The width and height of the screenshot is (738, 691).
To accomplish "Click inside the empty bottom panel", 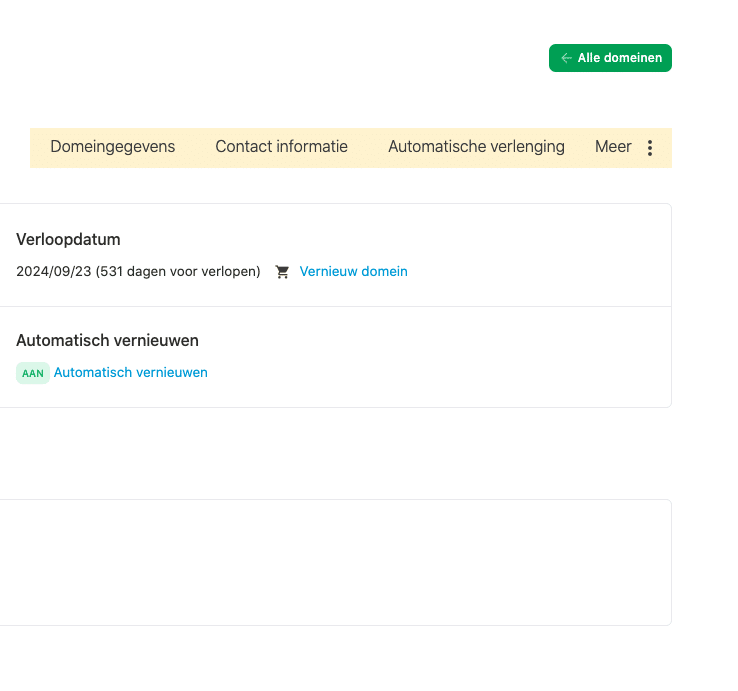I will (x=335, y=562).
